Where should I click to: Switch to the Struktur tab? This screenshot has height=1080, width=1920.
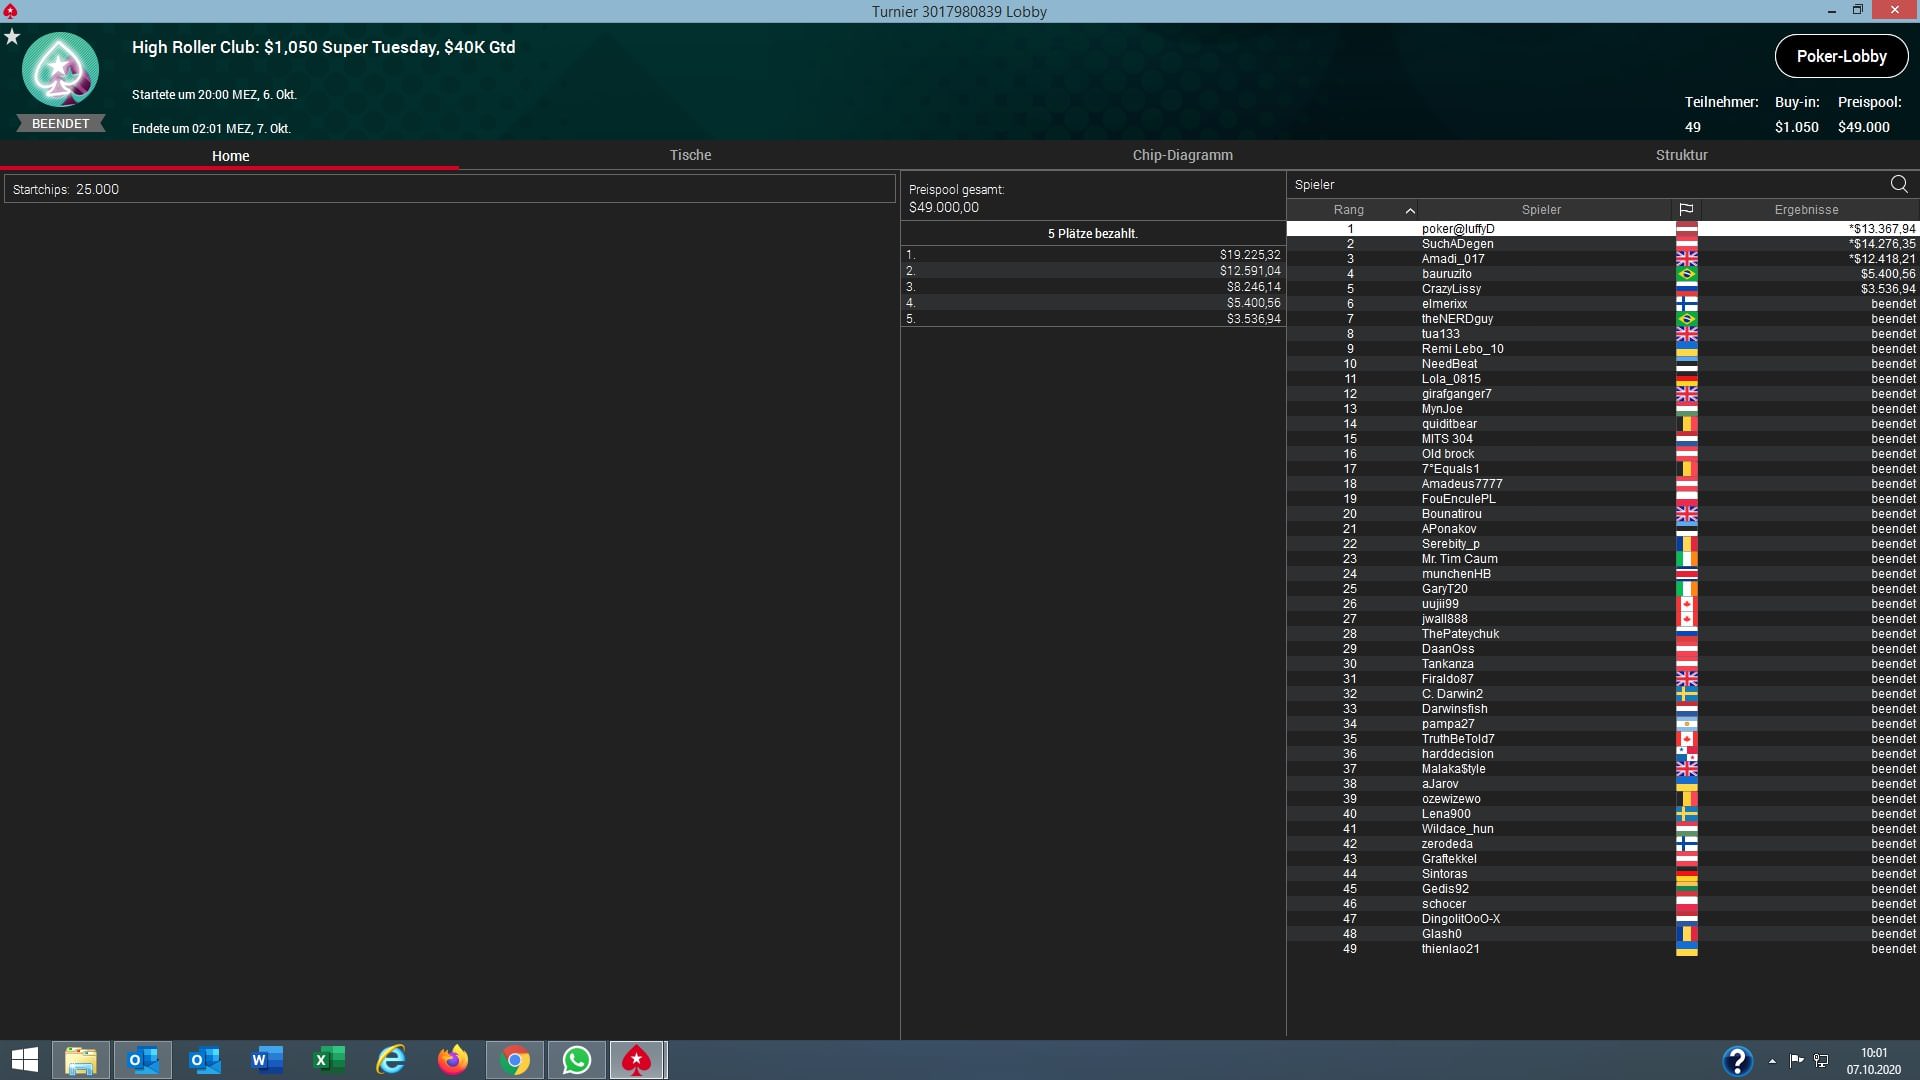(1681, 155)
